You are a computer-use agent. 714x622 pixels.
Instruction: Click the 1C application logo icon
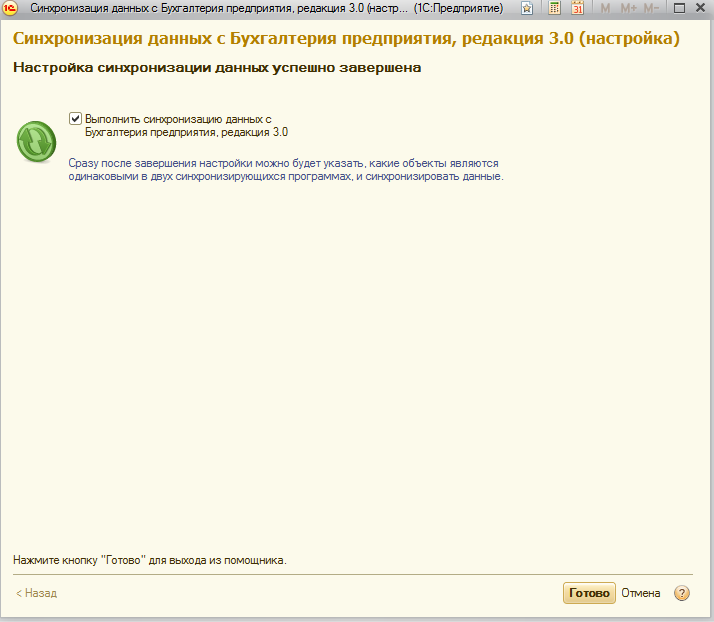[10, 8]
